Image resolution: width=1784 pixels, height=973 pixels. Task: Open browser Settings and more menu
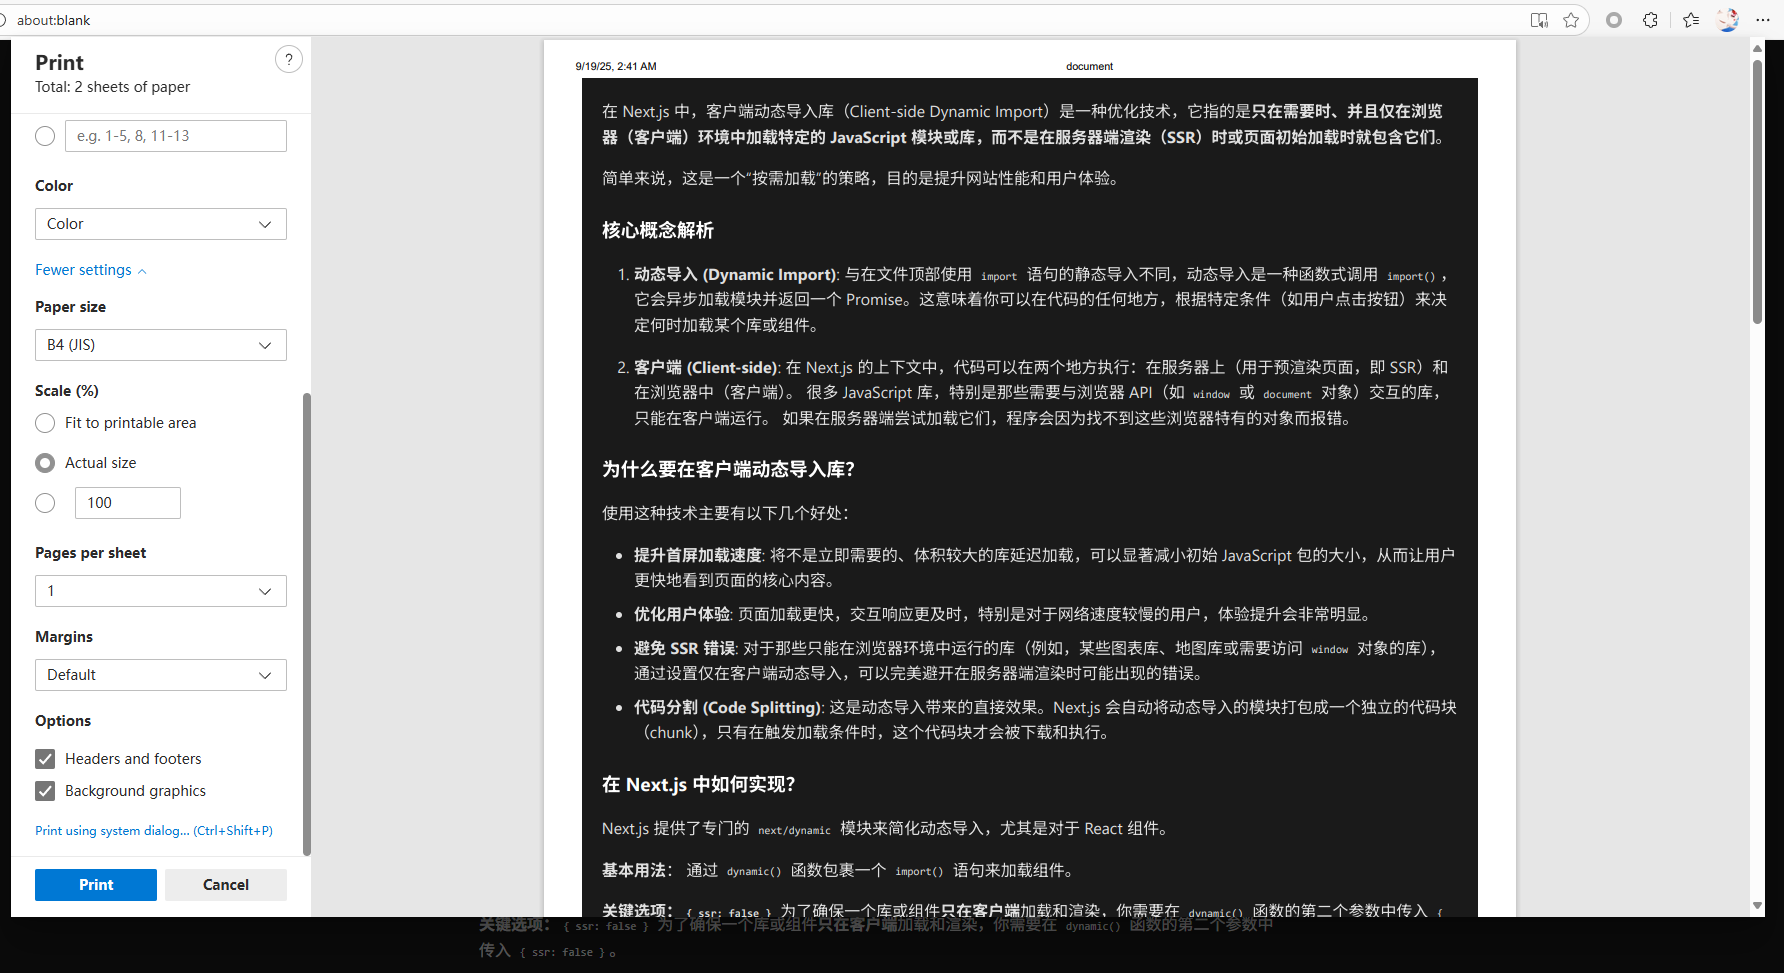1763,20
